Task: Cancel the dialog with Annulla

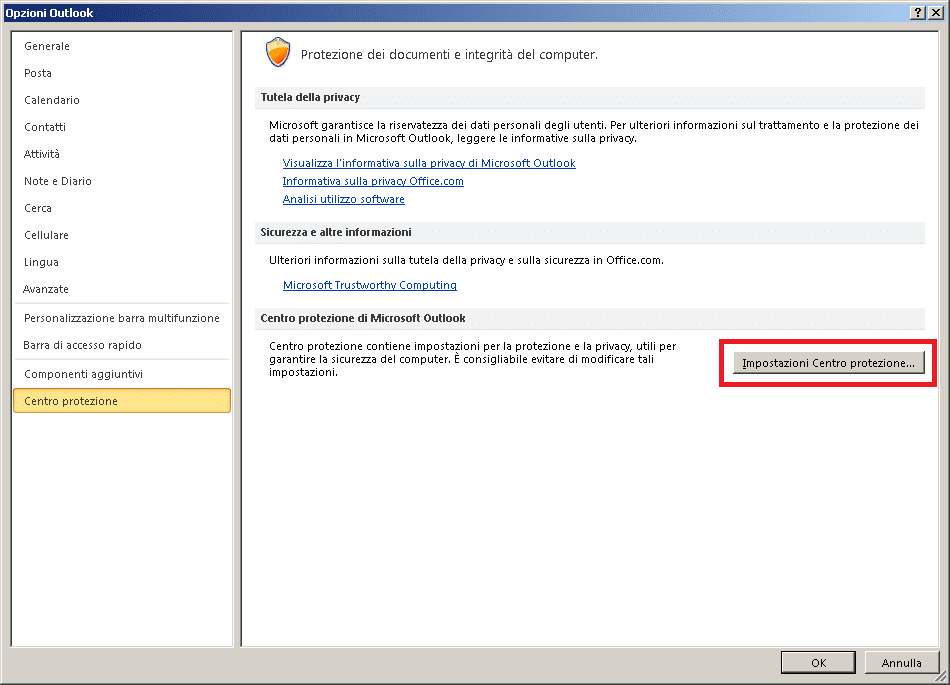Action: click(x=902, y=663)
